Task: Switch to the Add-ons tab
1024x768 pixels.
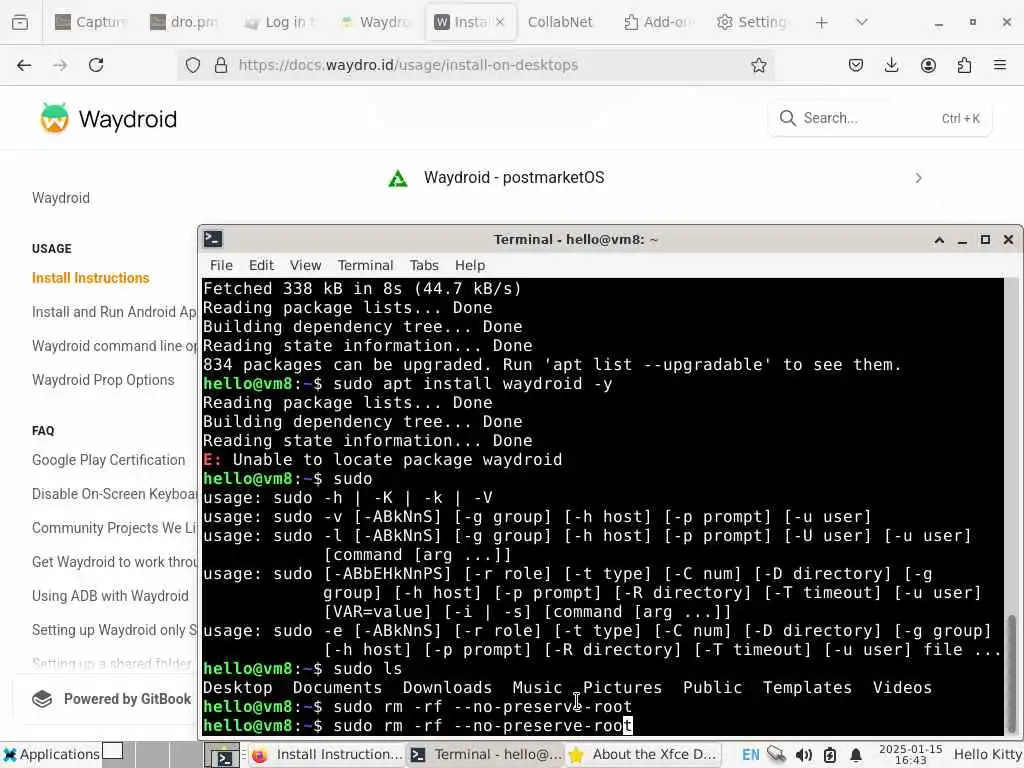Action: (x=658, y=22)
